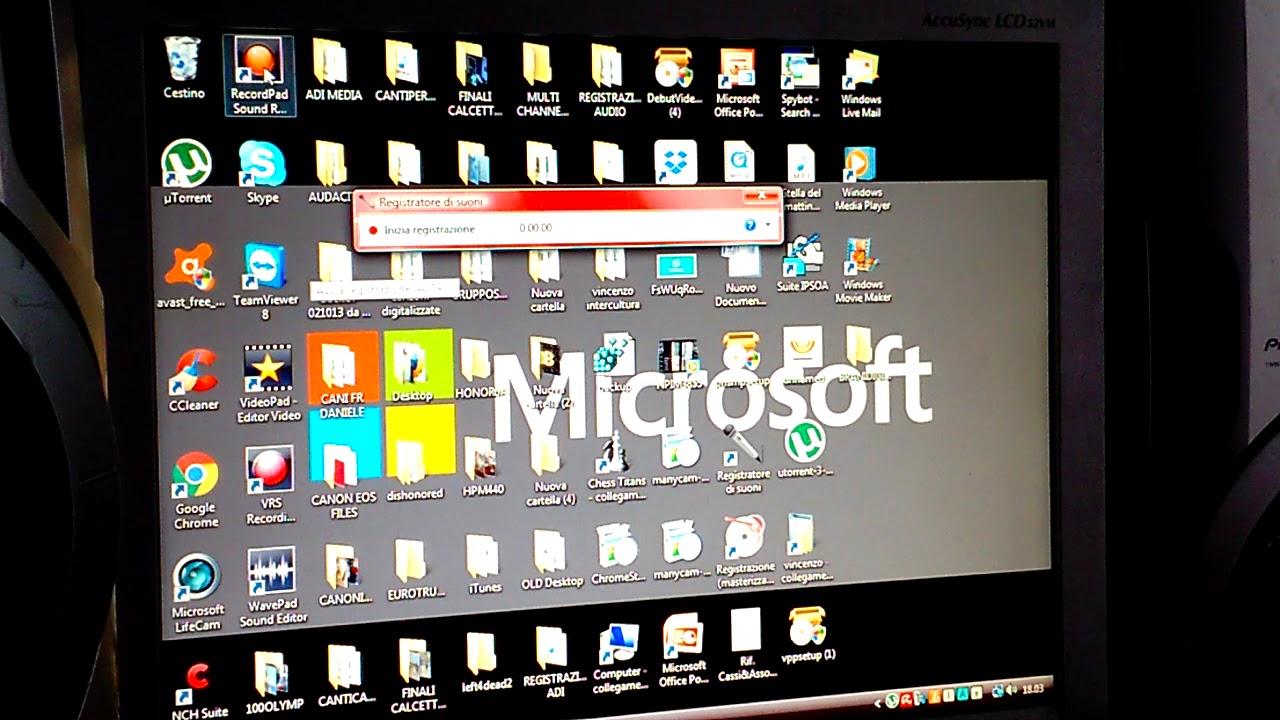Launch Windows Media Player shortcut

[861, 178]
